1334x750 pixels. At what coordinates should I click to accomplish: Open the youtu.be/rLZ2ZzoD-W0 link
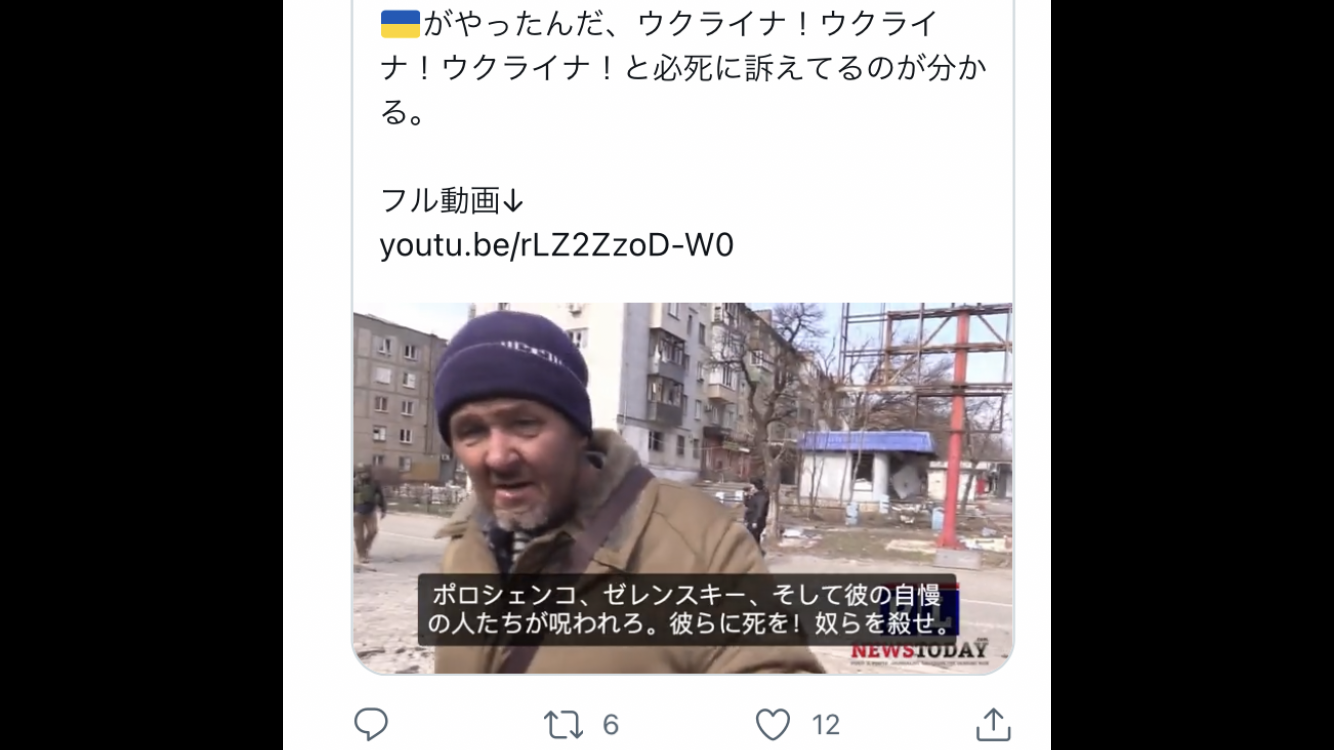[557, 245]
